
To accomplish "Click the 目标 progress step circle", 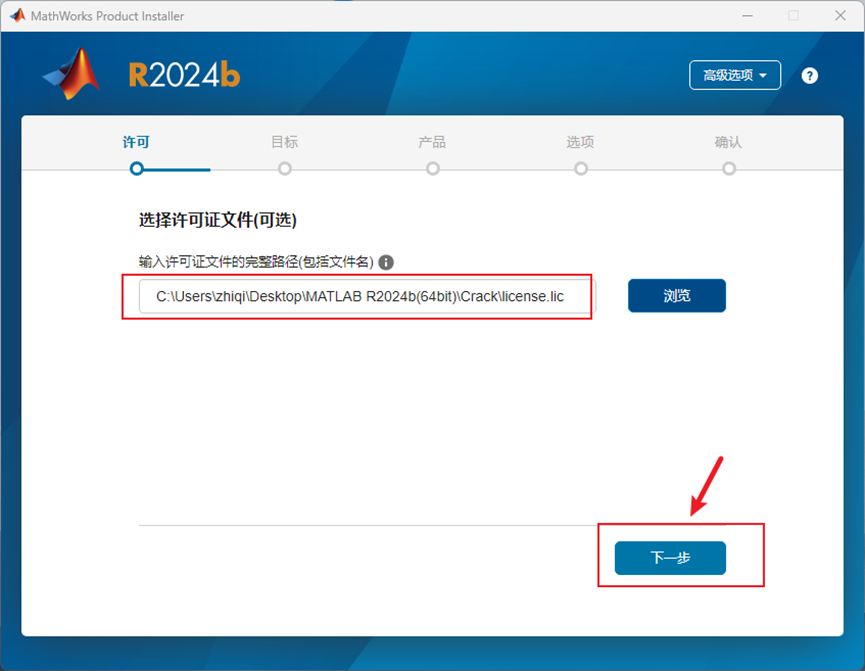I will pyautogui.click(x=285, y=169).
